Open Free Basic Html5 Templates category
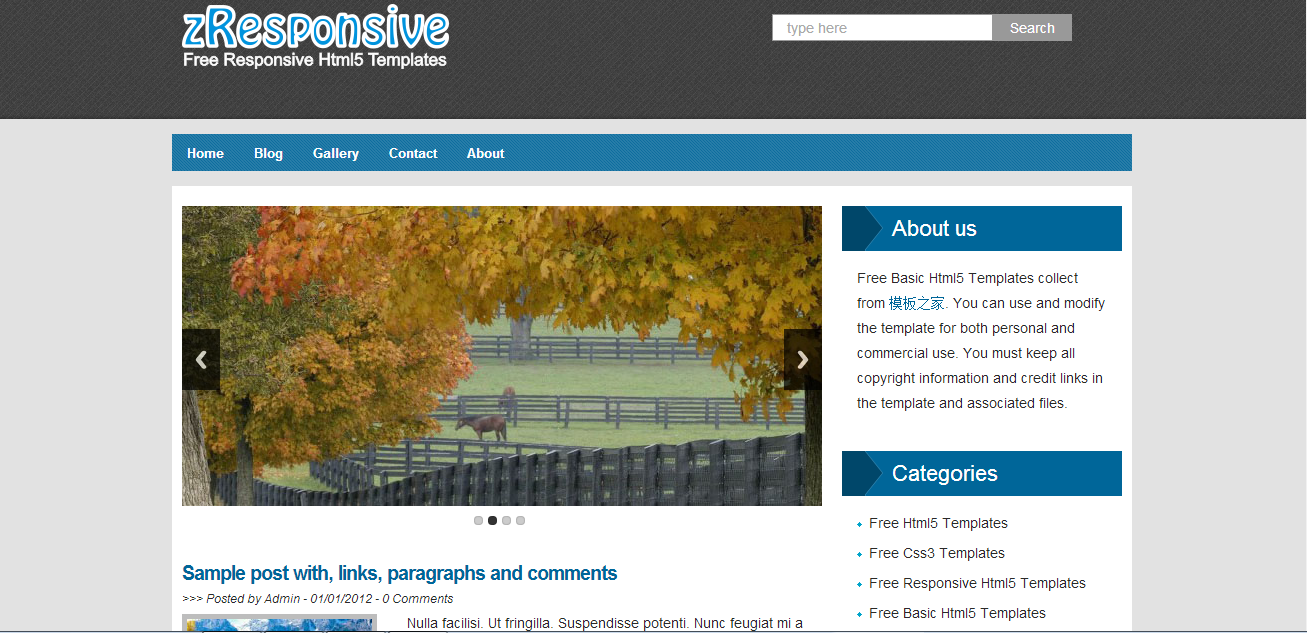This screenshot has width=1307, height=633. pyautogui.click(x=957, y=613)
